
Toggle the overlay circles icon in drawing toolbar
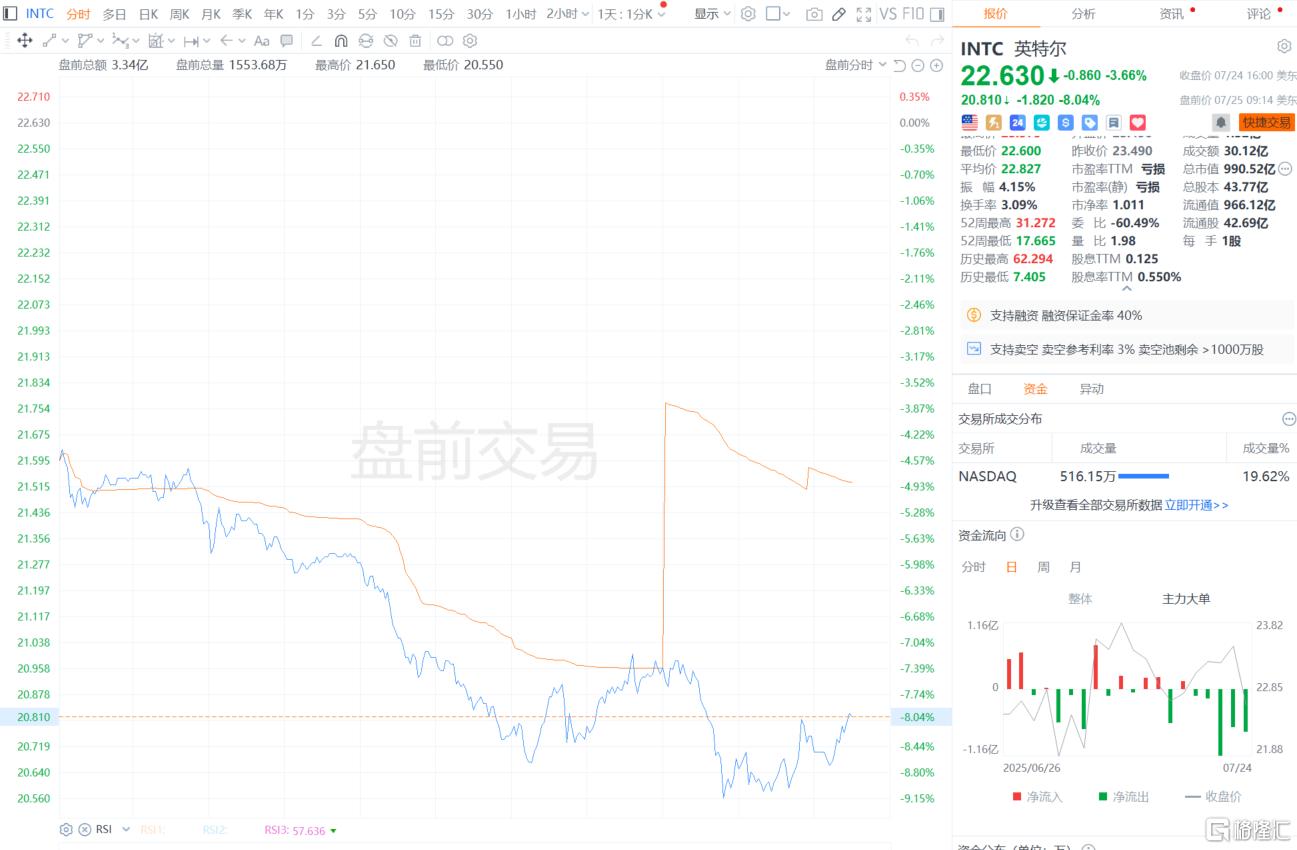click(x=445, y=41)
